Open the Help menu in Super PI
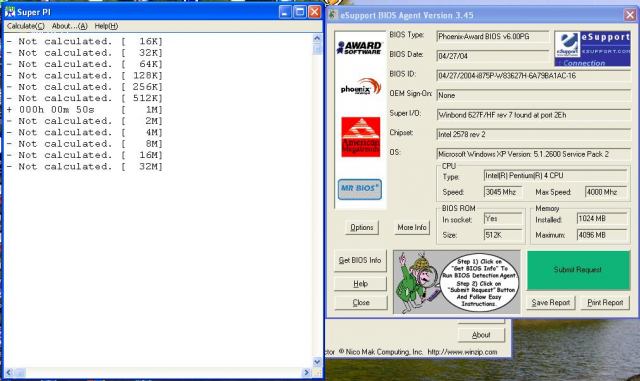The image size is (640, 381). pyautogui.click(x=106, y=26)
